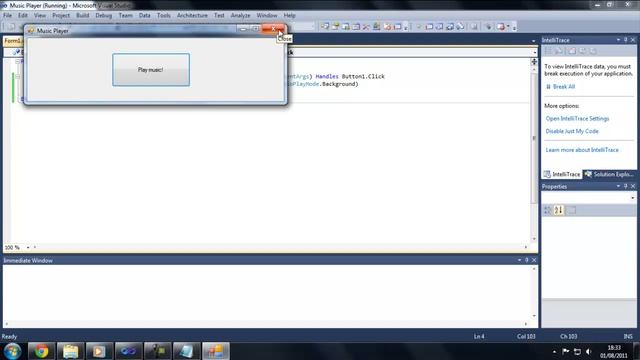This screenshot has width=640, height=360.
Task: Click the first icon in IntelliTrace toolbar
Action: [x=548, y=51]
